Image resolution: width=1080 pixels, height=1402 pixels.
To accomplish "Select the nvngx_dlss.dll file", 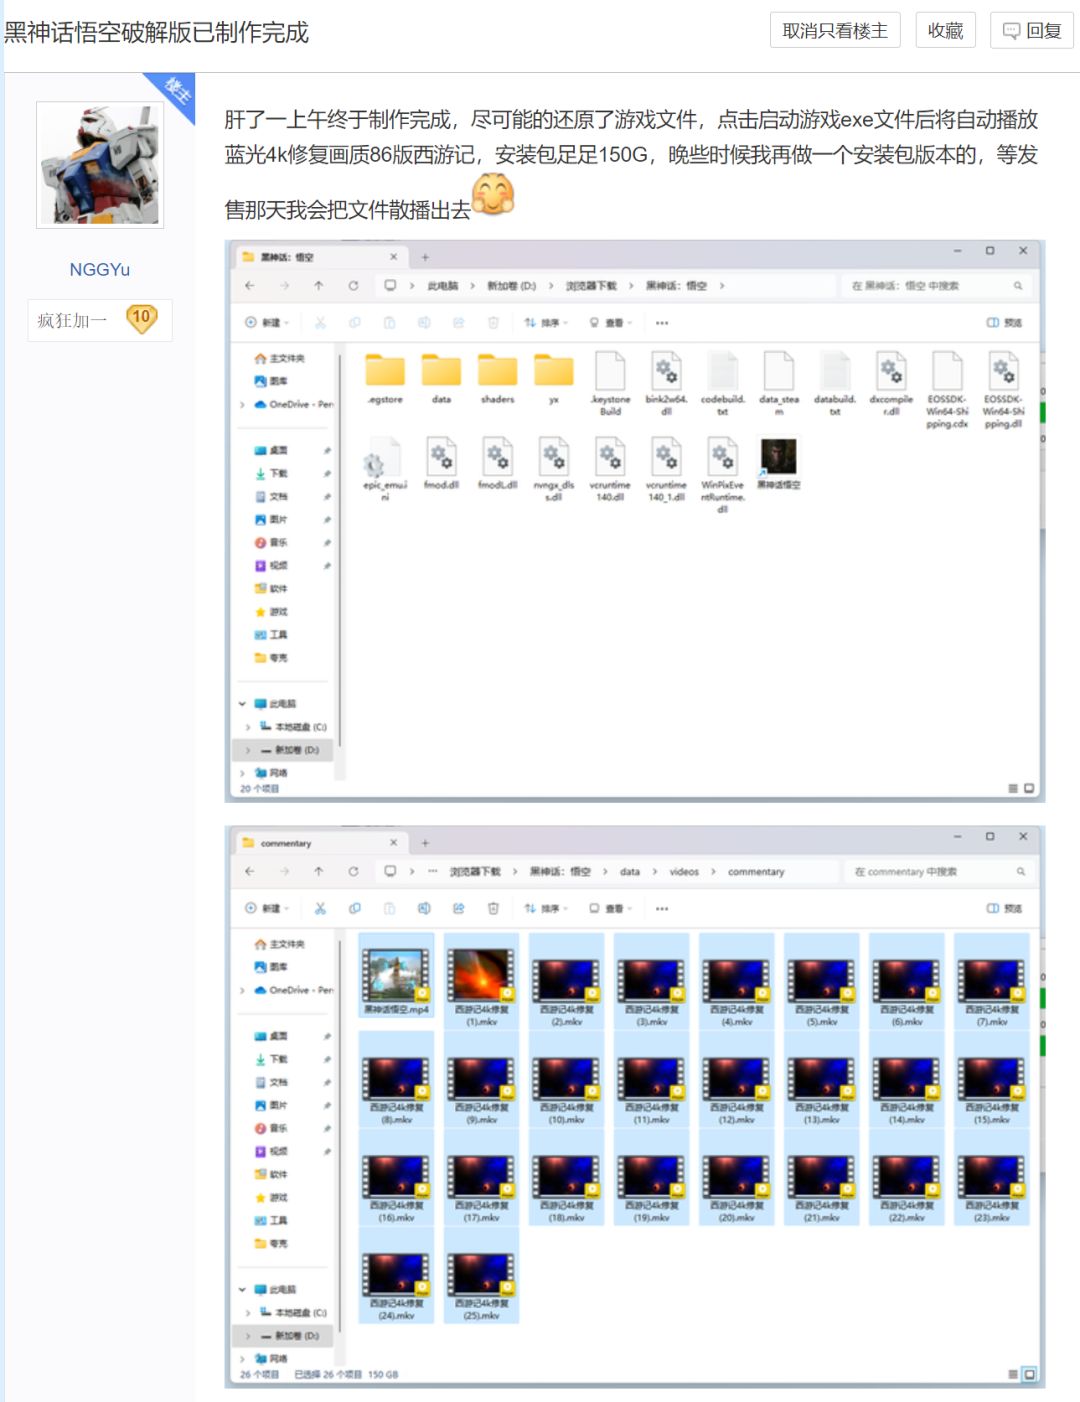I will point(553,468).
